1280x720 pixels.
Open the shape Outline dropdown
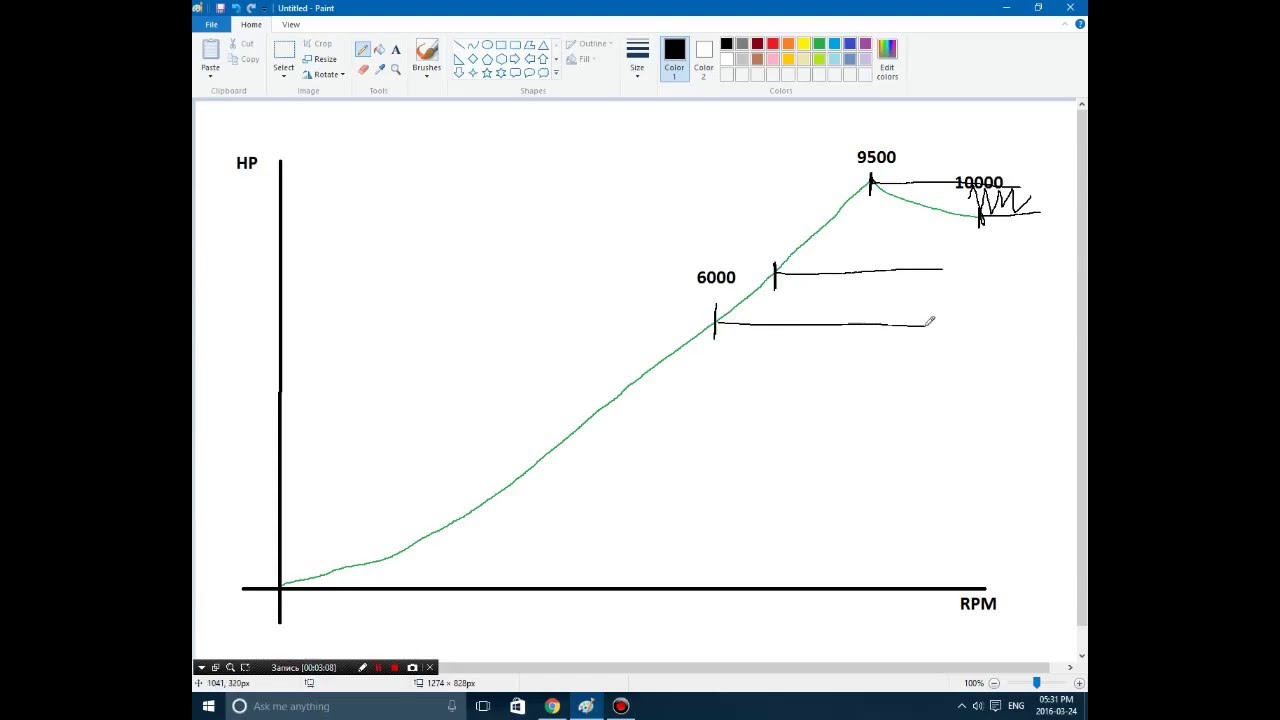coord(589,44)
